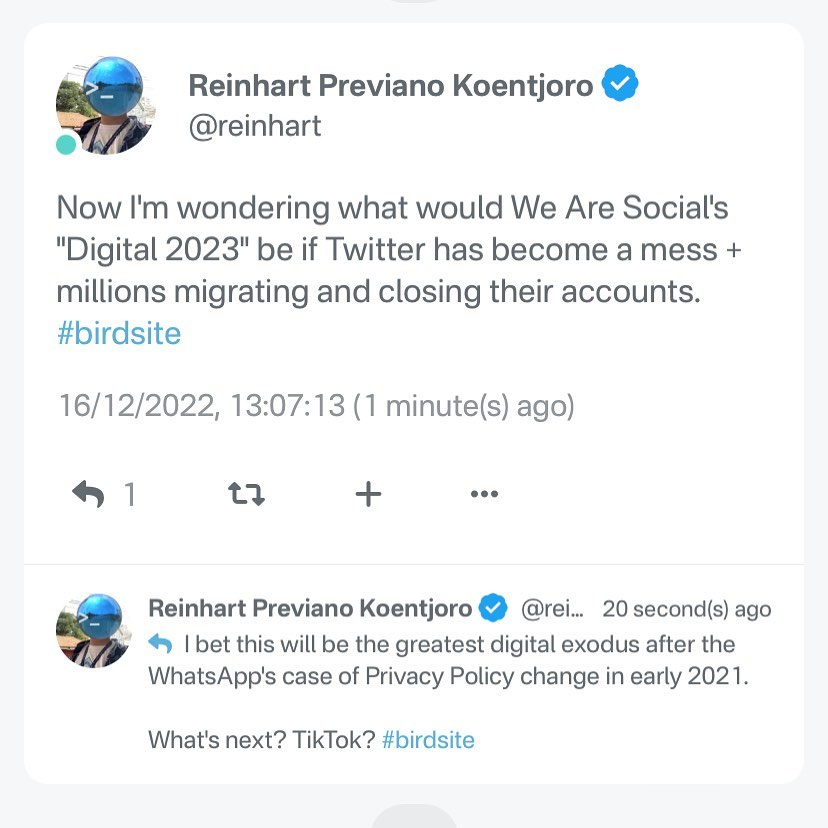
Task: Click the author name on the main post
Action: [390, 86]
